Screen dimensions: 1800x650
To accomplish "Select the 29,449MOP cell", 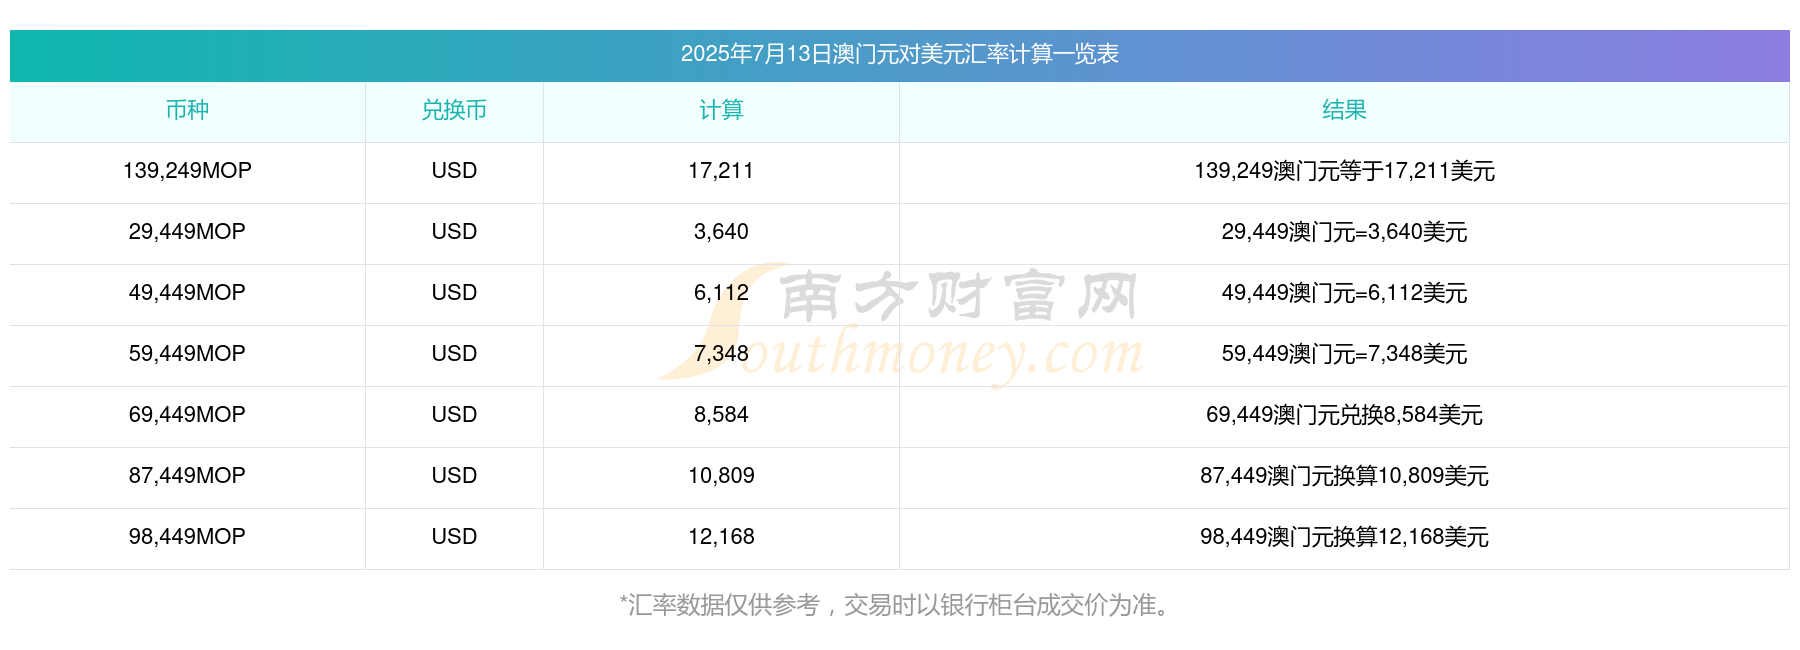I will [x=187, y=232].
